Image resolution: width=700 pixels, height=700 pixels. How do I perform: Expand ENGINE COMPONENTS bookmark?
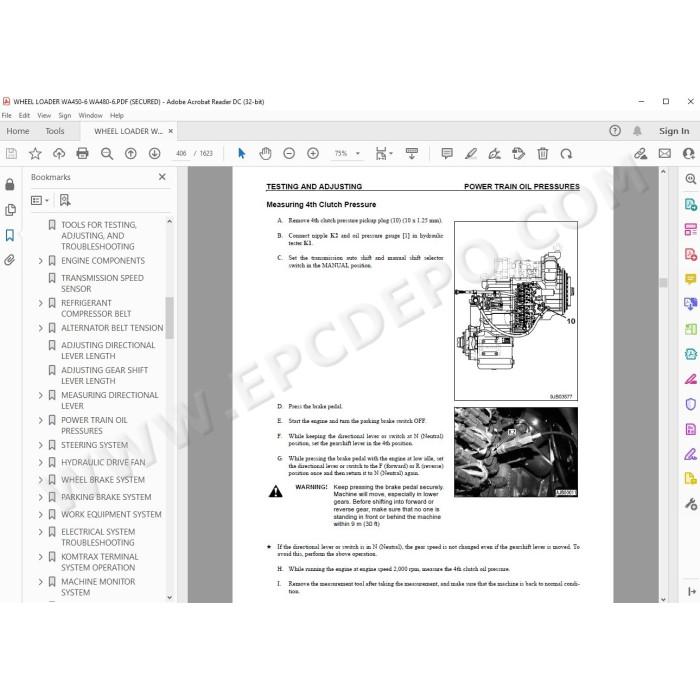coord(41,261)
